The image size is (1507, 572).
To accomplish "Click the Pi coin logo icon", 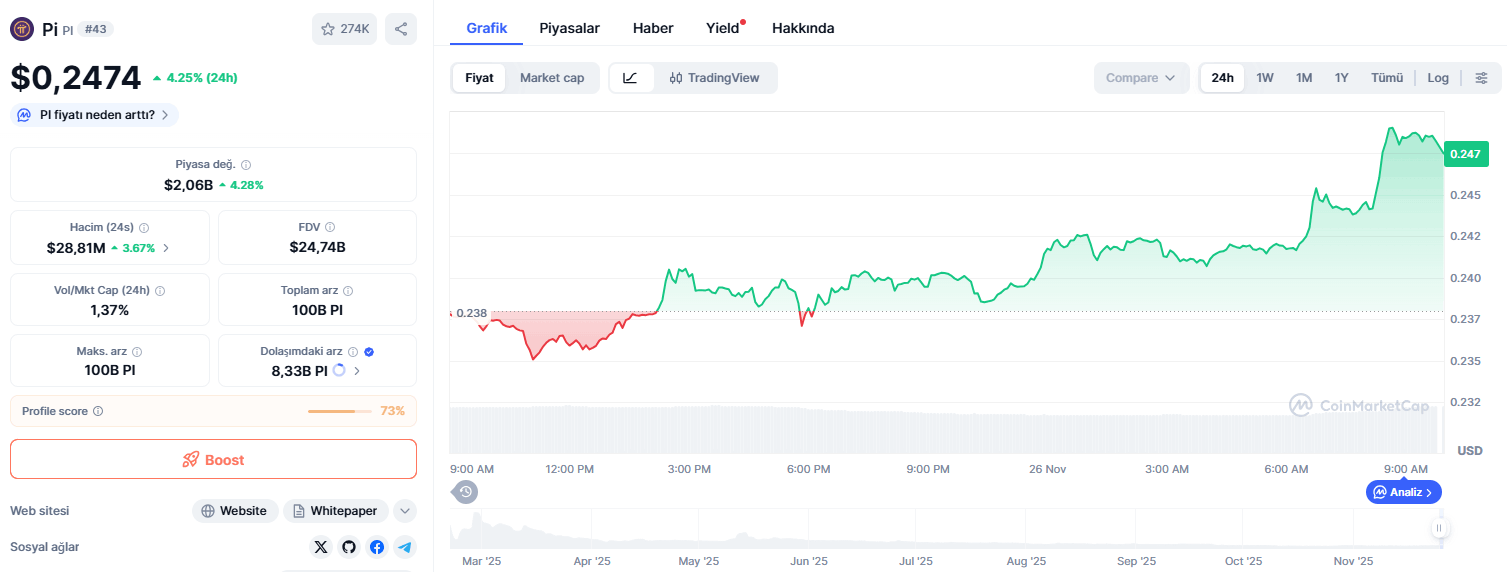I will (22, 29).
